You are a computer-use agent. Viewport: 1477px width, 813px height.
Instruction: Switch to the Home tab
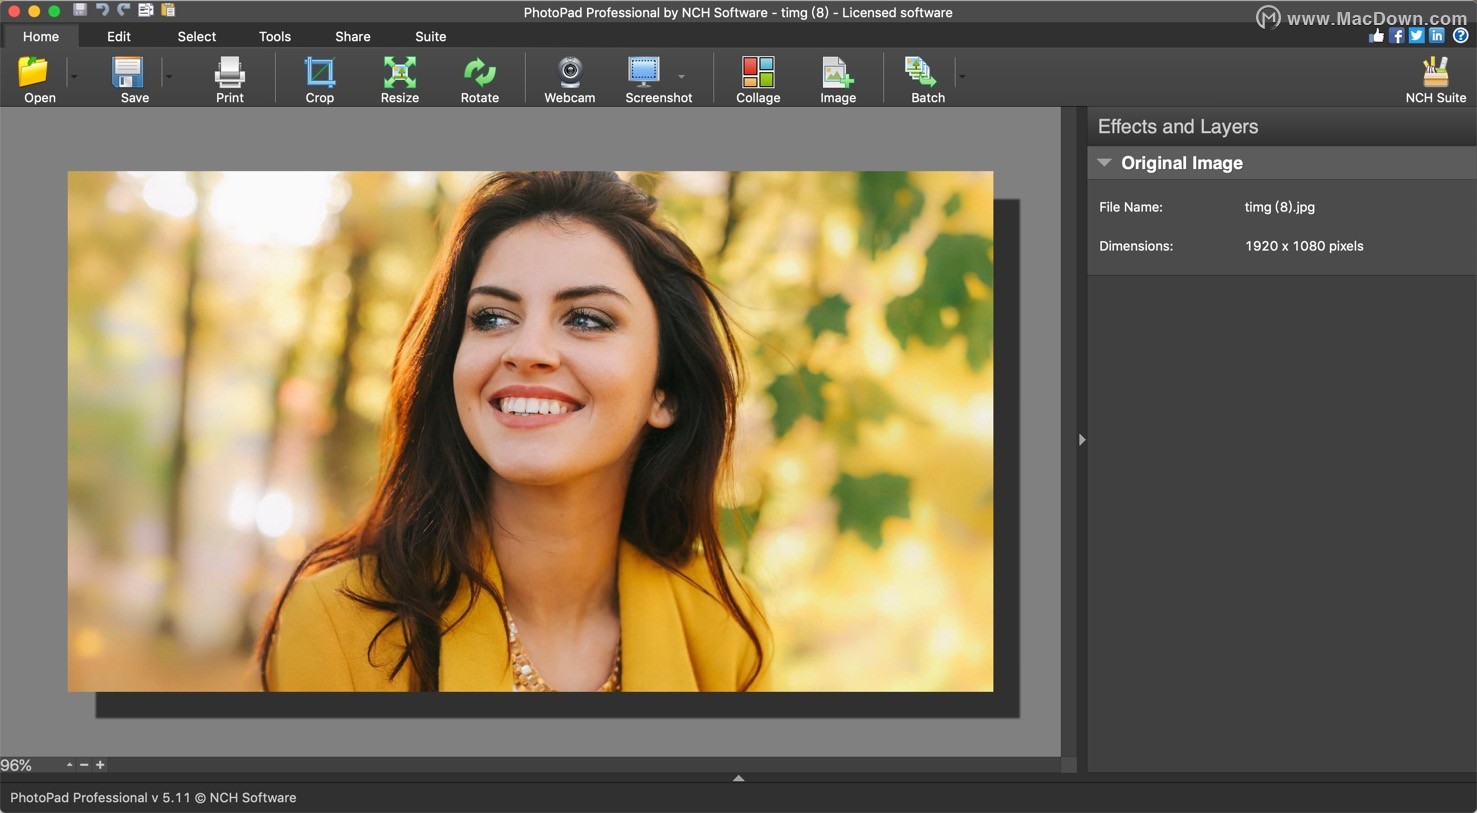click(x=41, y=36)
